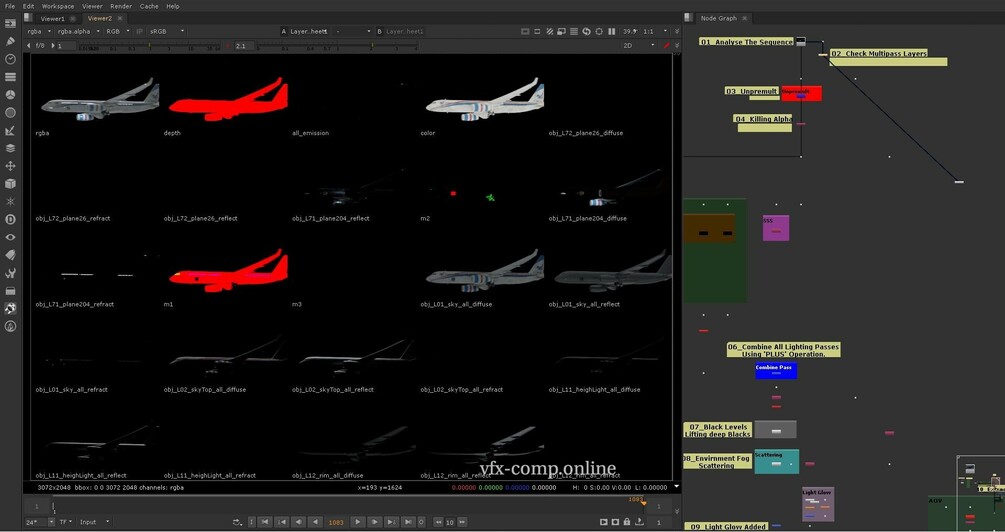Open the Particles nodes star icon
The height and width of the screenshot is (532, 1005).
coord(10,201)
